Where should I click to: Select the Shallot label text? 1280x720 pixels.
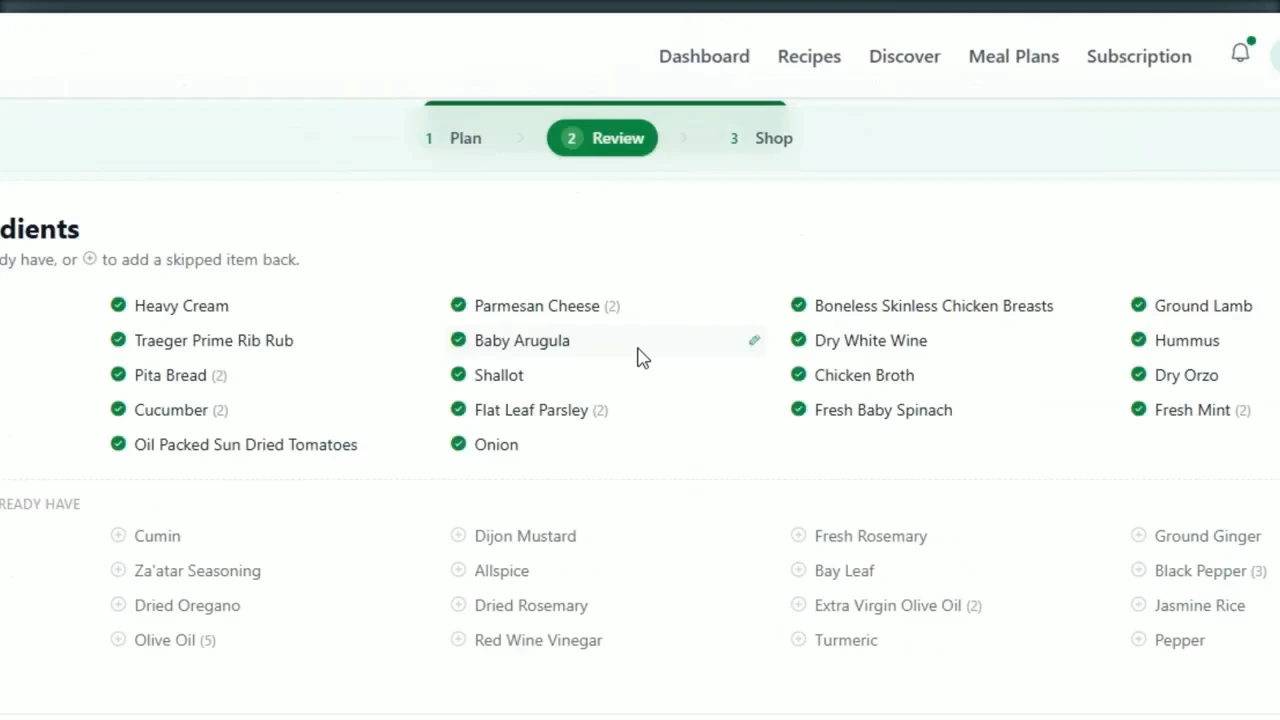pyautogui.click(x=499, y=375)
